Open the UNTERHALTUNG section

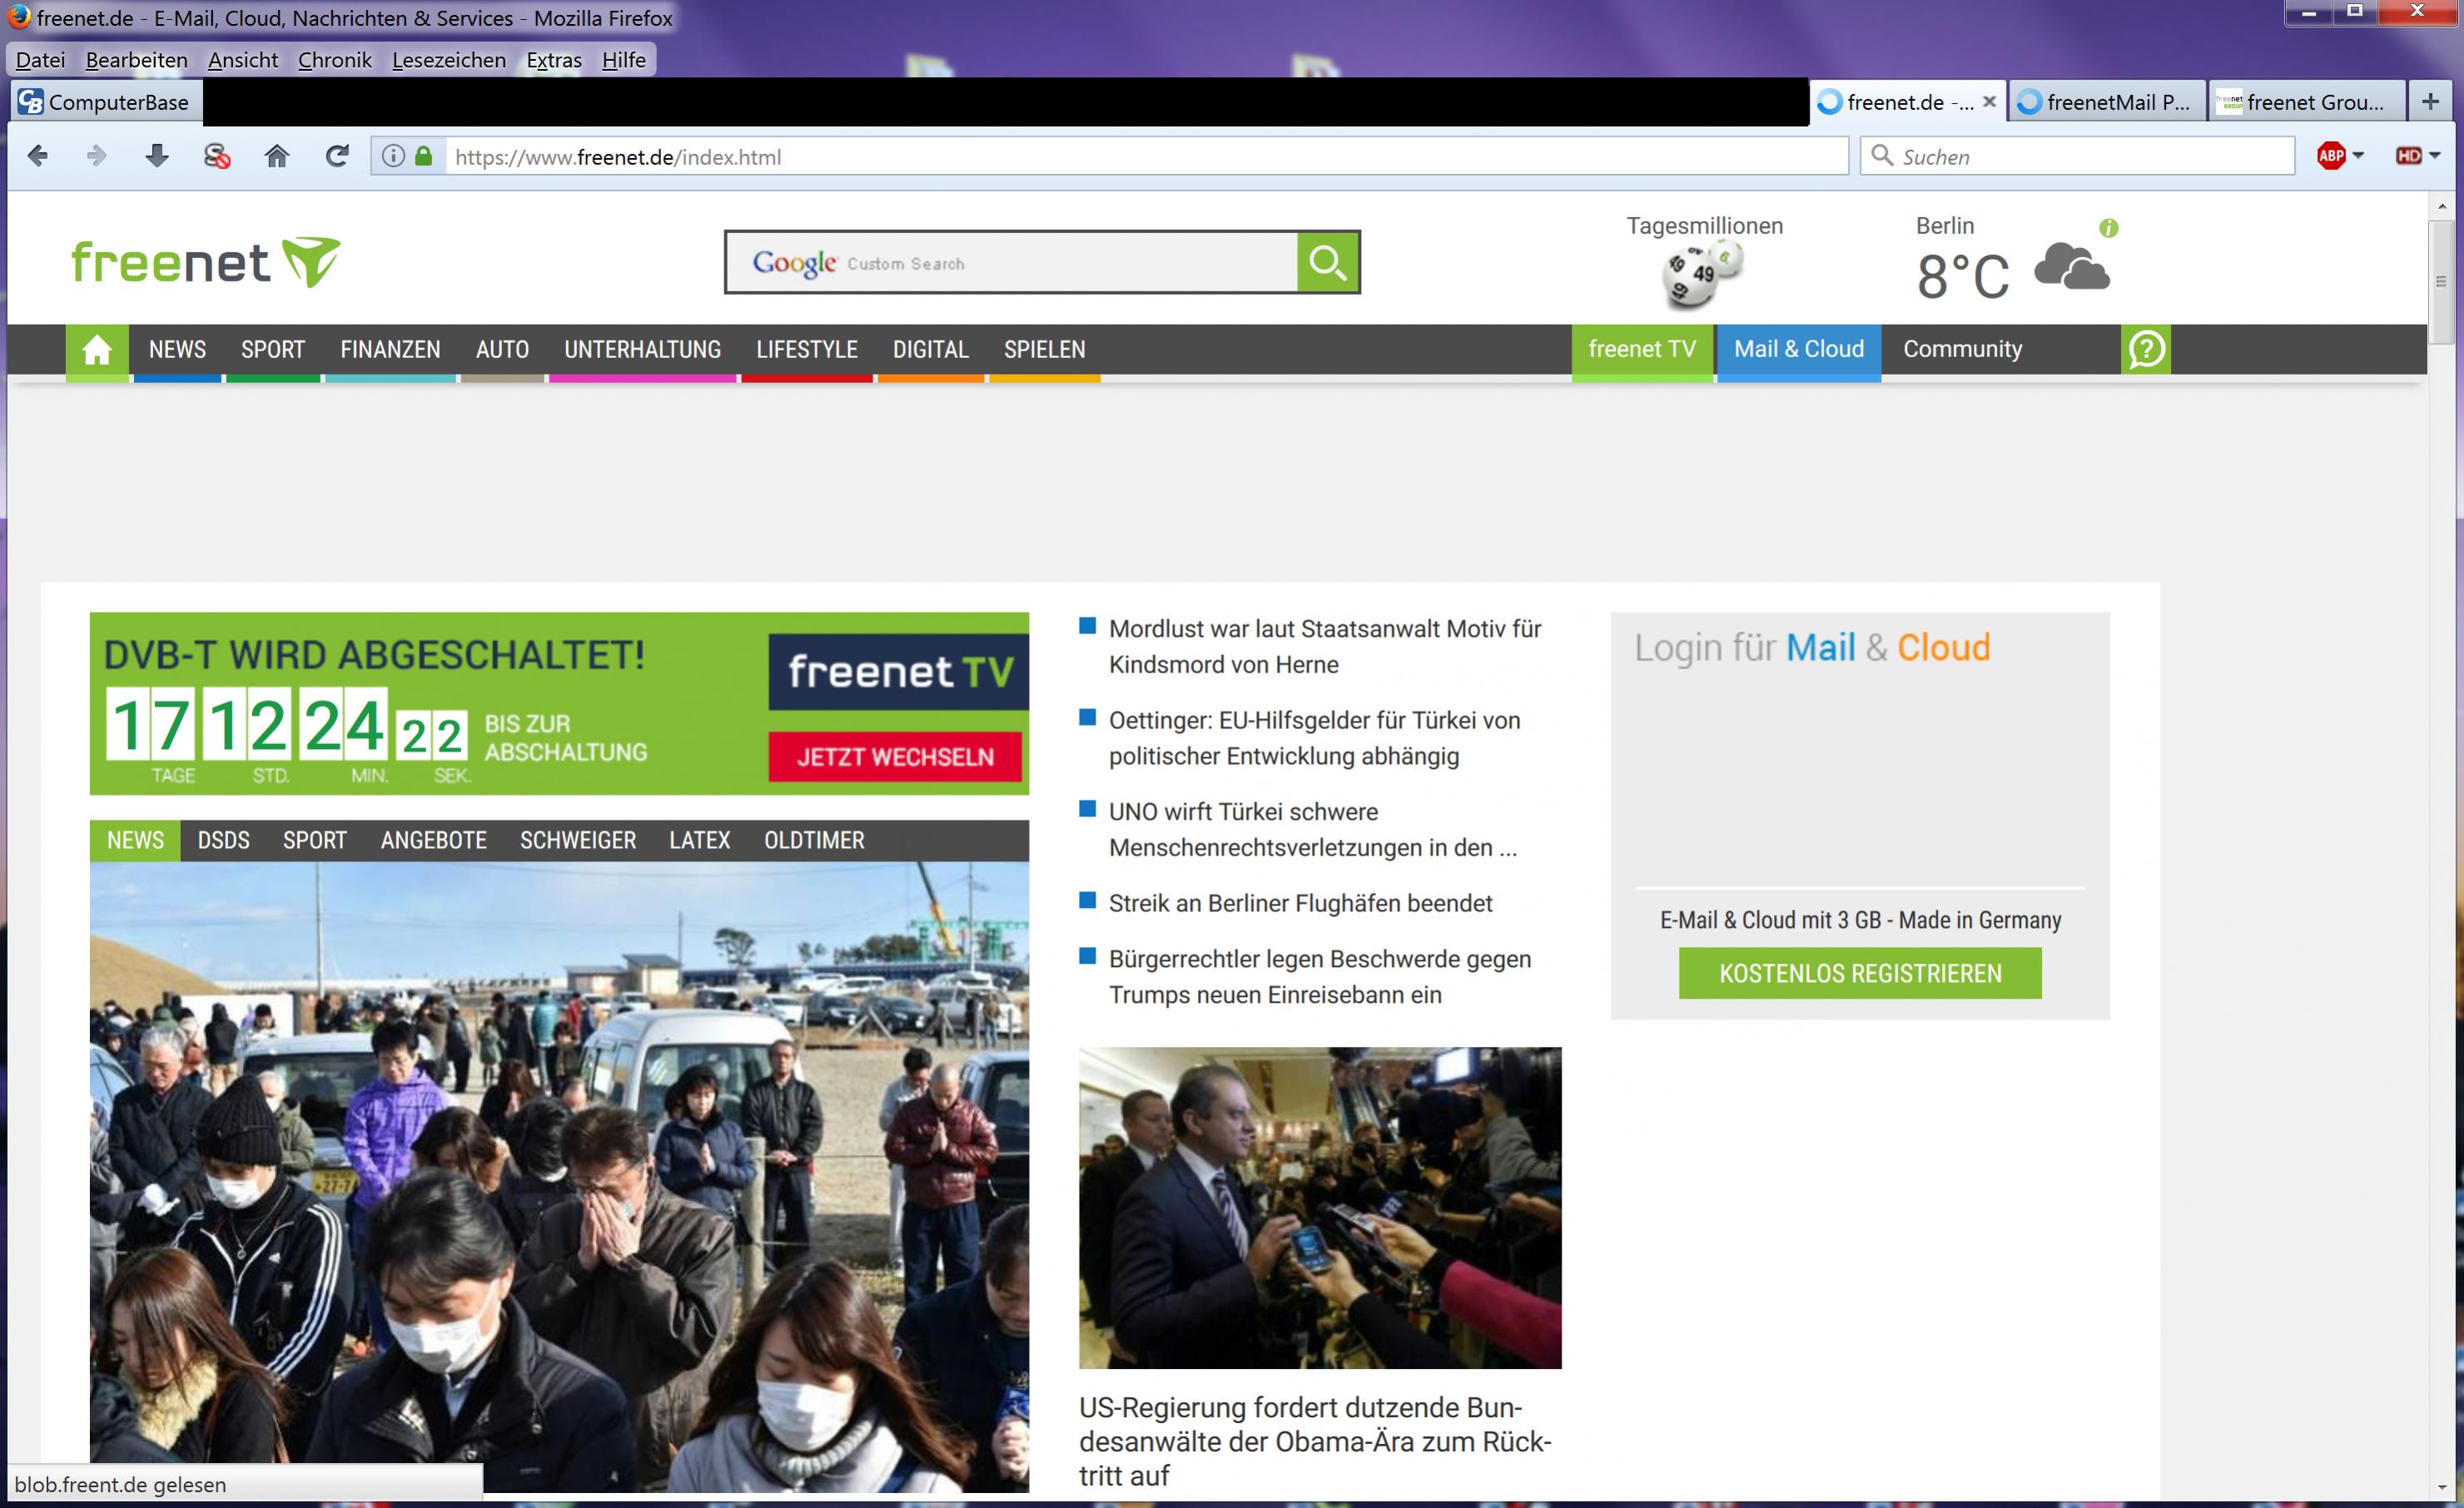tap(643, 350)
